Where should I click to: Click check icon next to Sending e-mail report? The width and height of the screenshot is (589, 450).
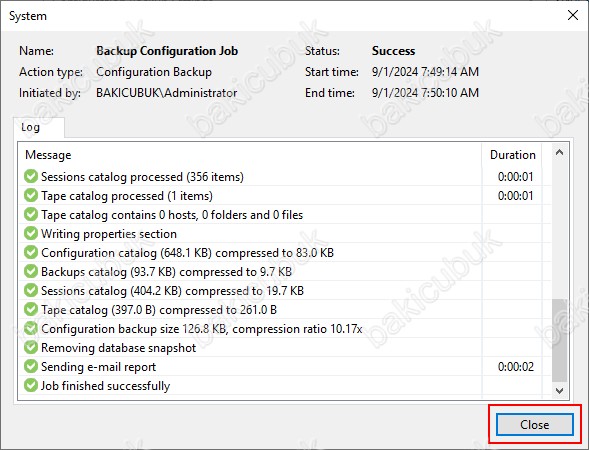[x=31, y=366]
